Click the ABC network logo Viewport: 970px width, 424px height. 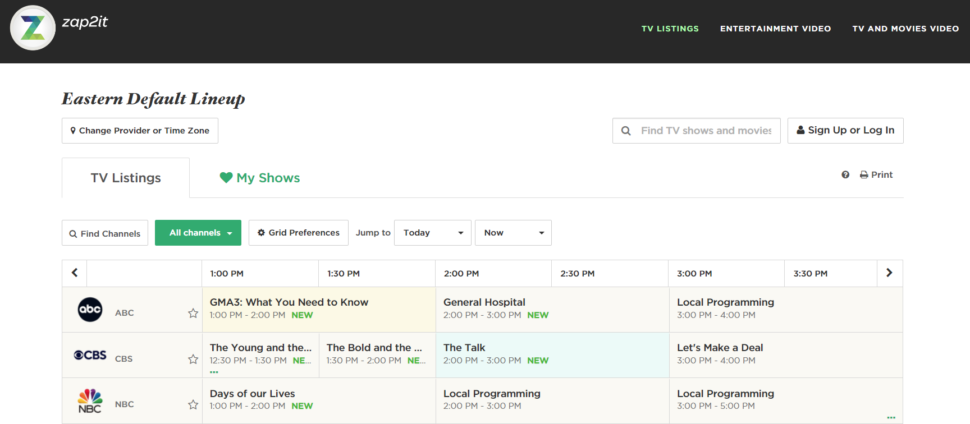click(90, 311)
